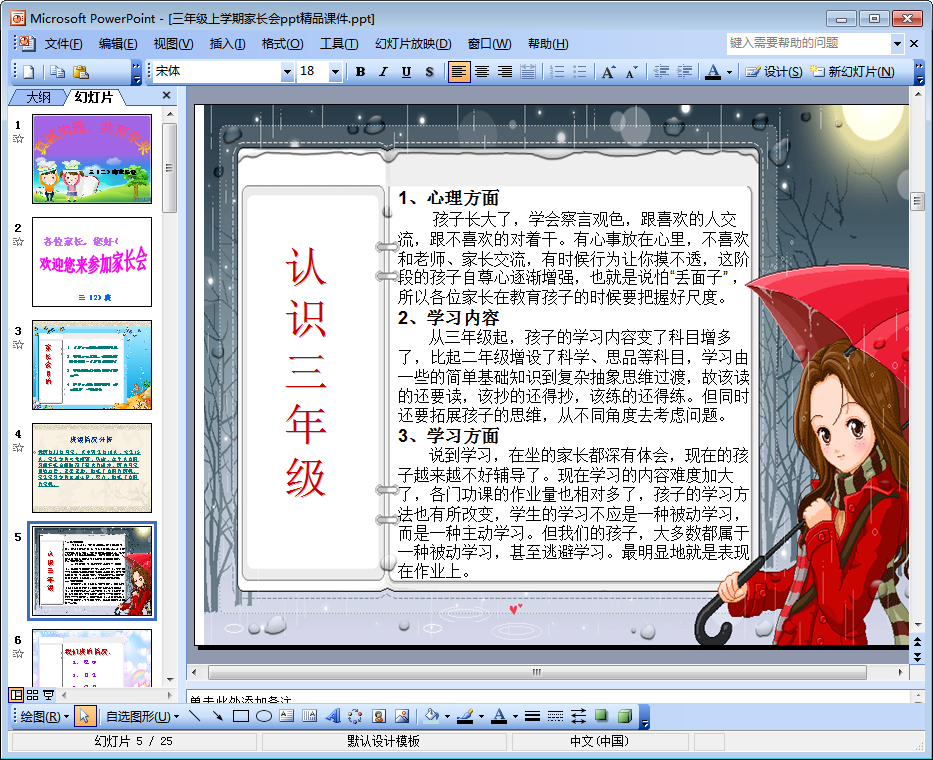Viewport: 933px width, 760px height.
Task: Choose the select objects arrow tool
Action: coord(84,717)
